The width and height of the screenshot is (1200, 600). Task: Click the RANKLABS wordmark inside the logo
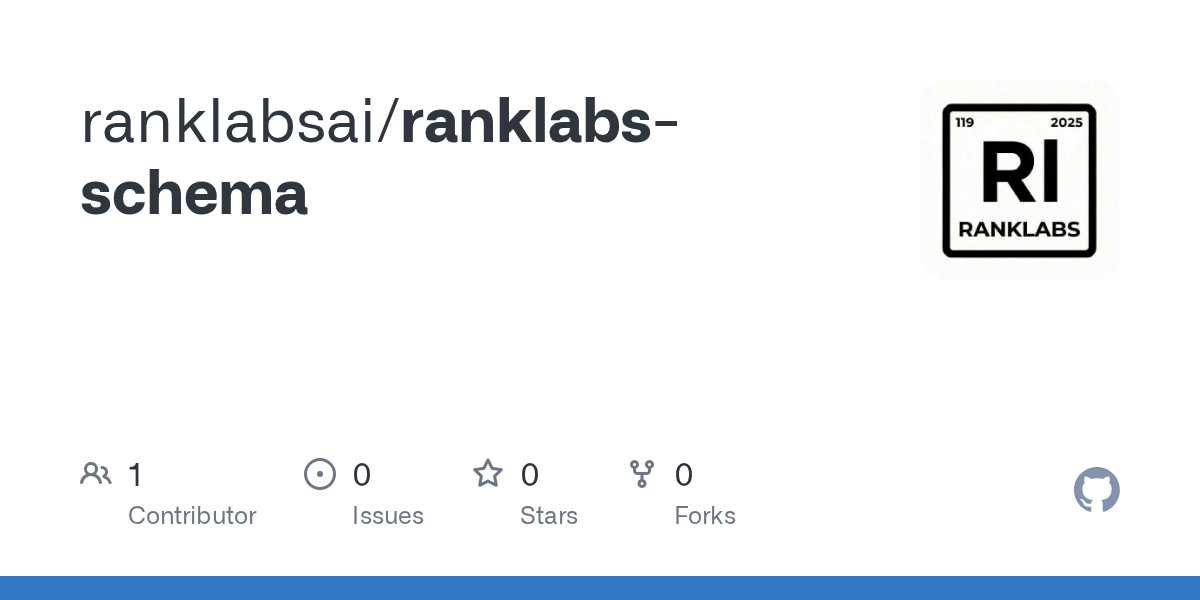(1019, 229)
